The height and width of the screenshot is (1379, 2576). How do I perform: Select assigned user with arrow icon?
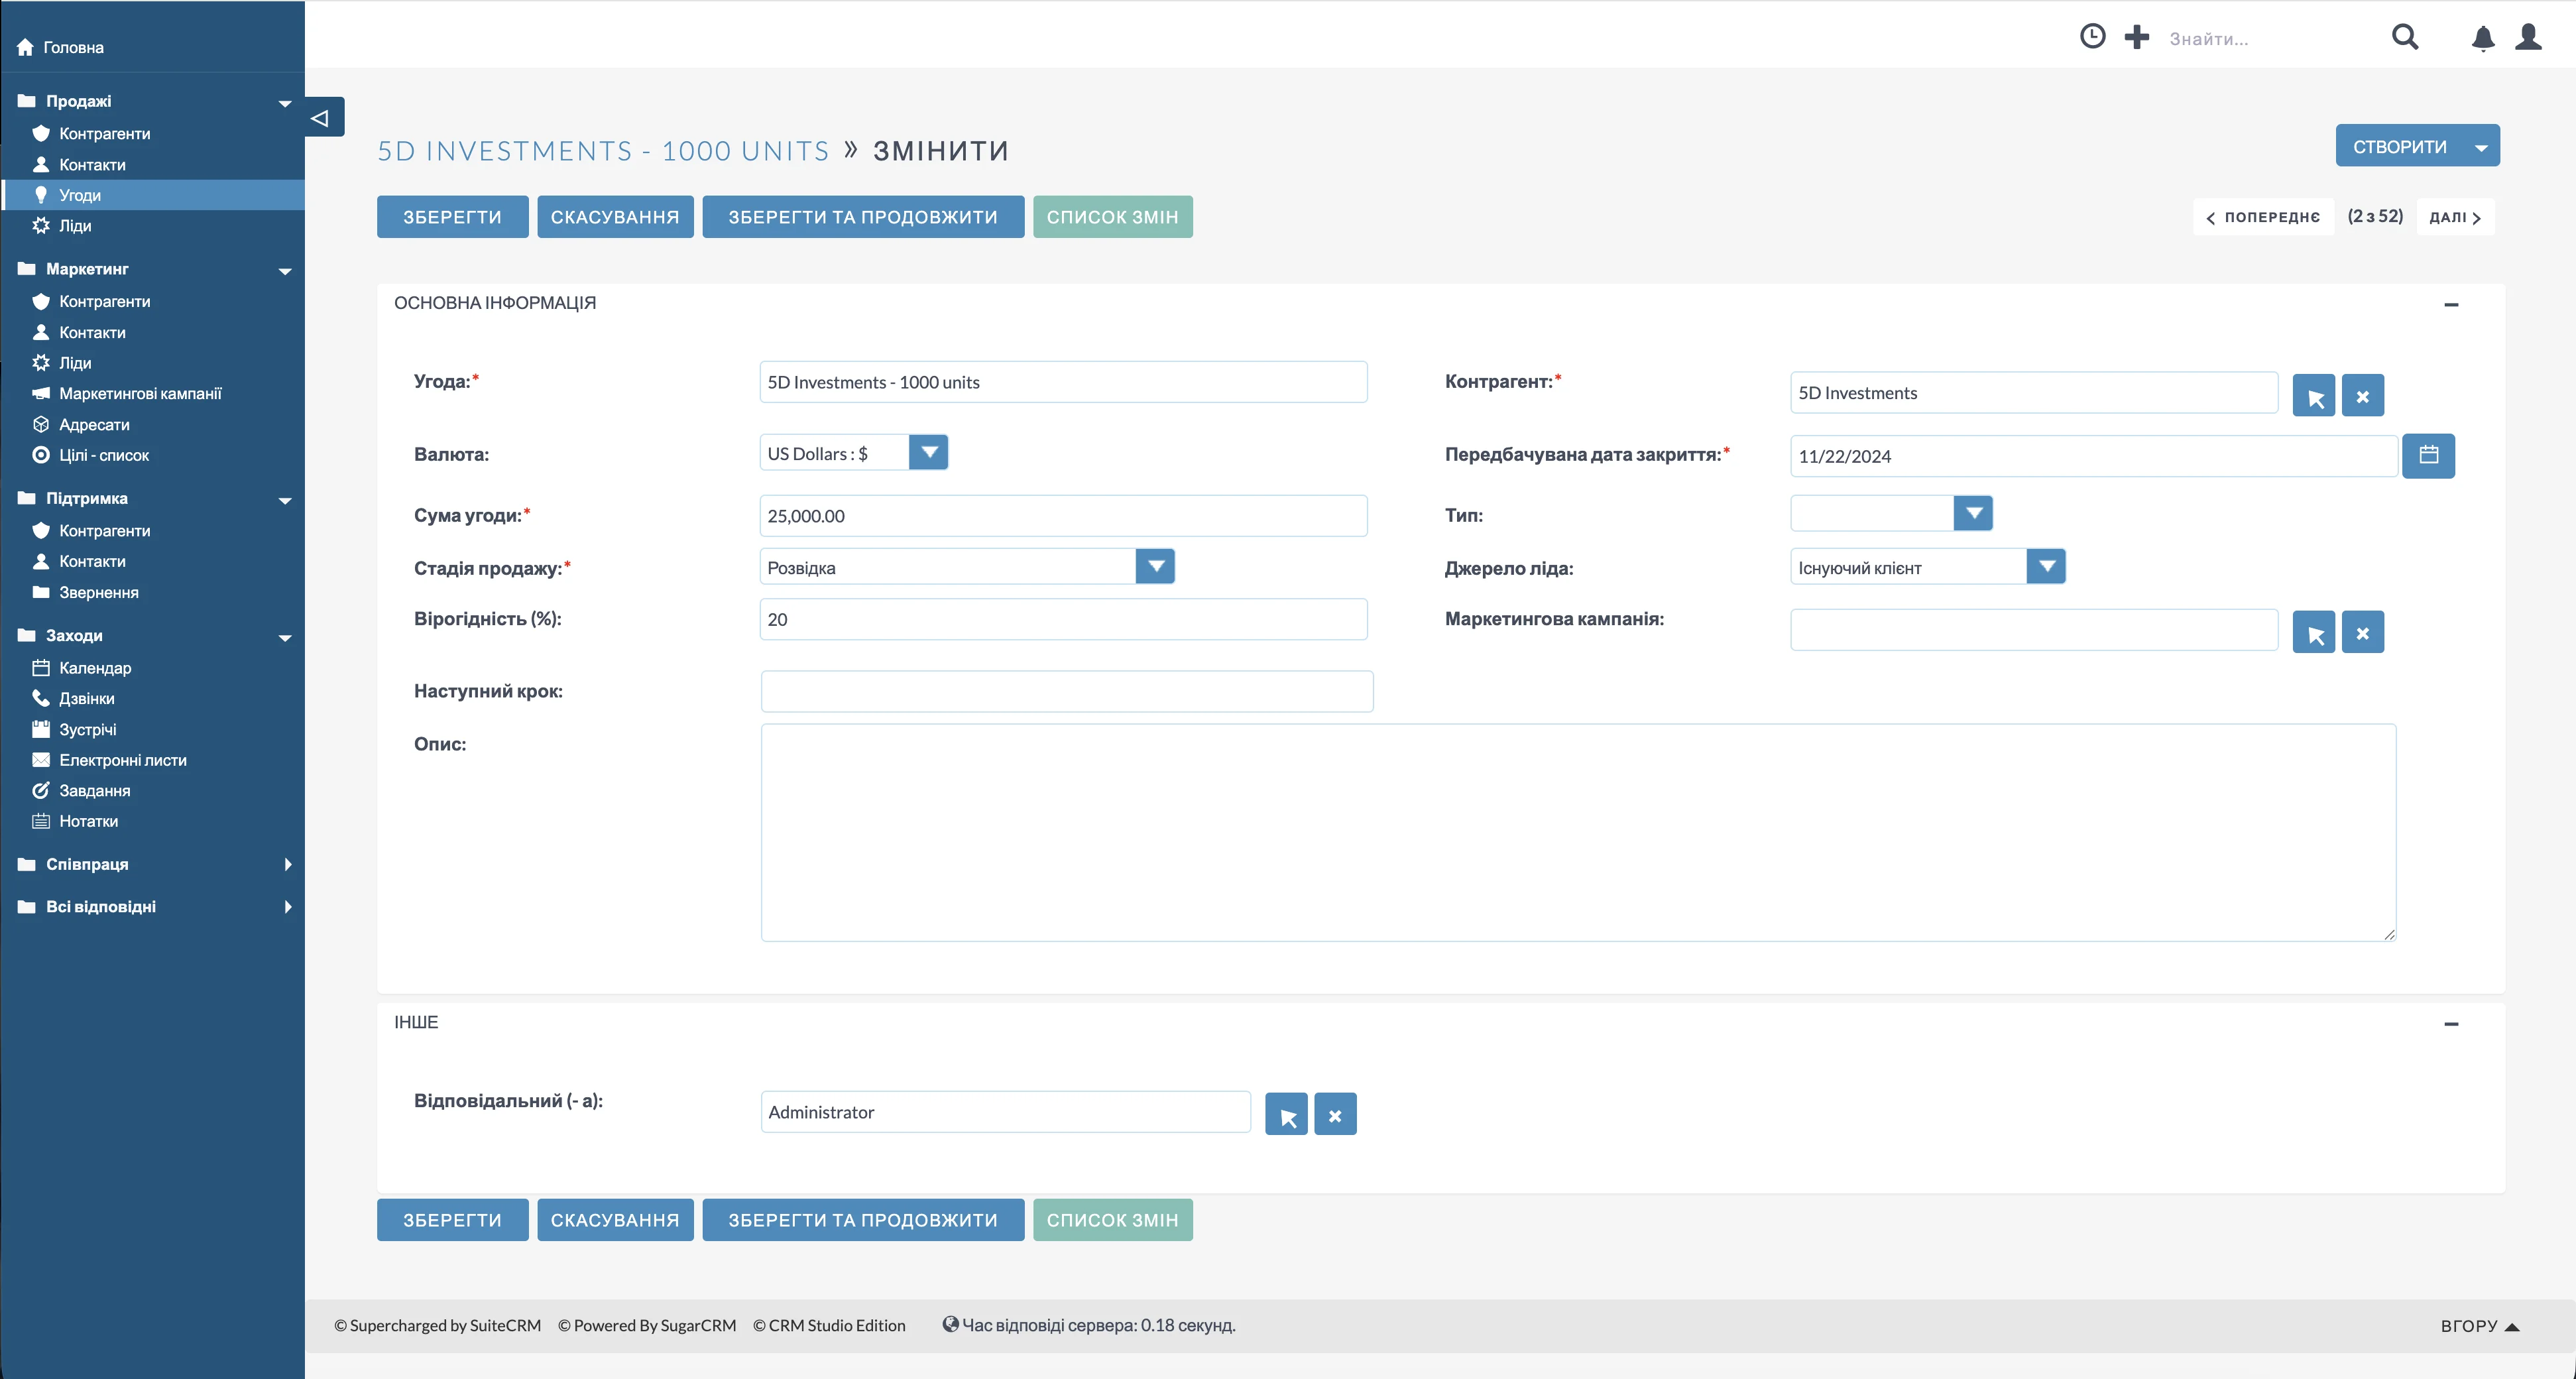point(1286,1115)
